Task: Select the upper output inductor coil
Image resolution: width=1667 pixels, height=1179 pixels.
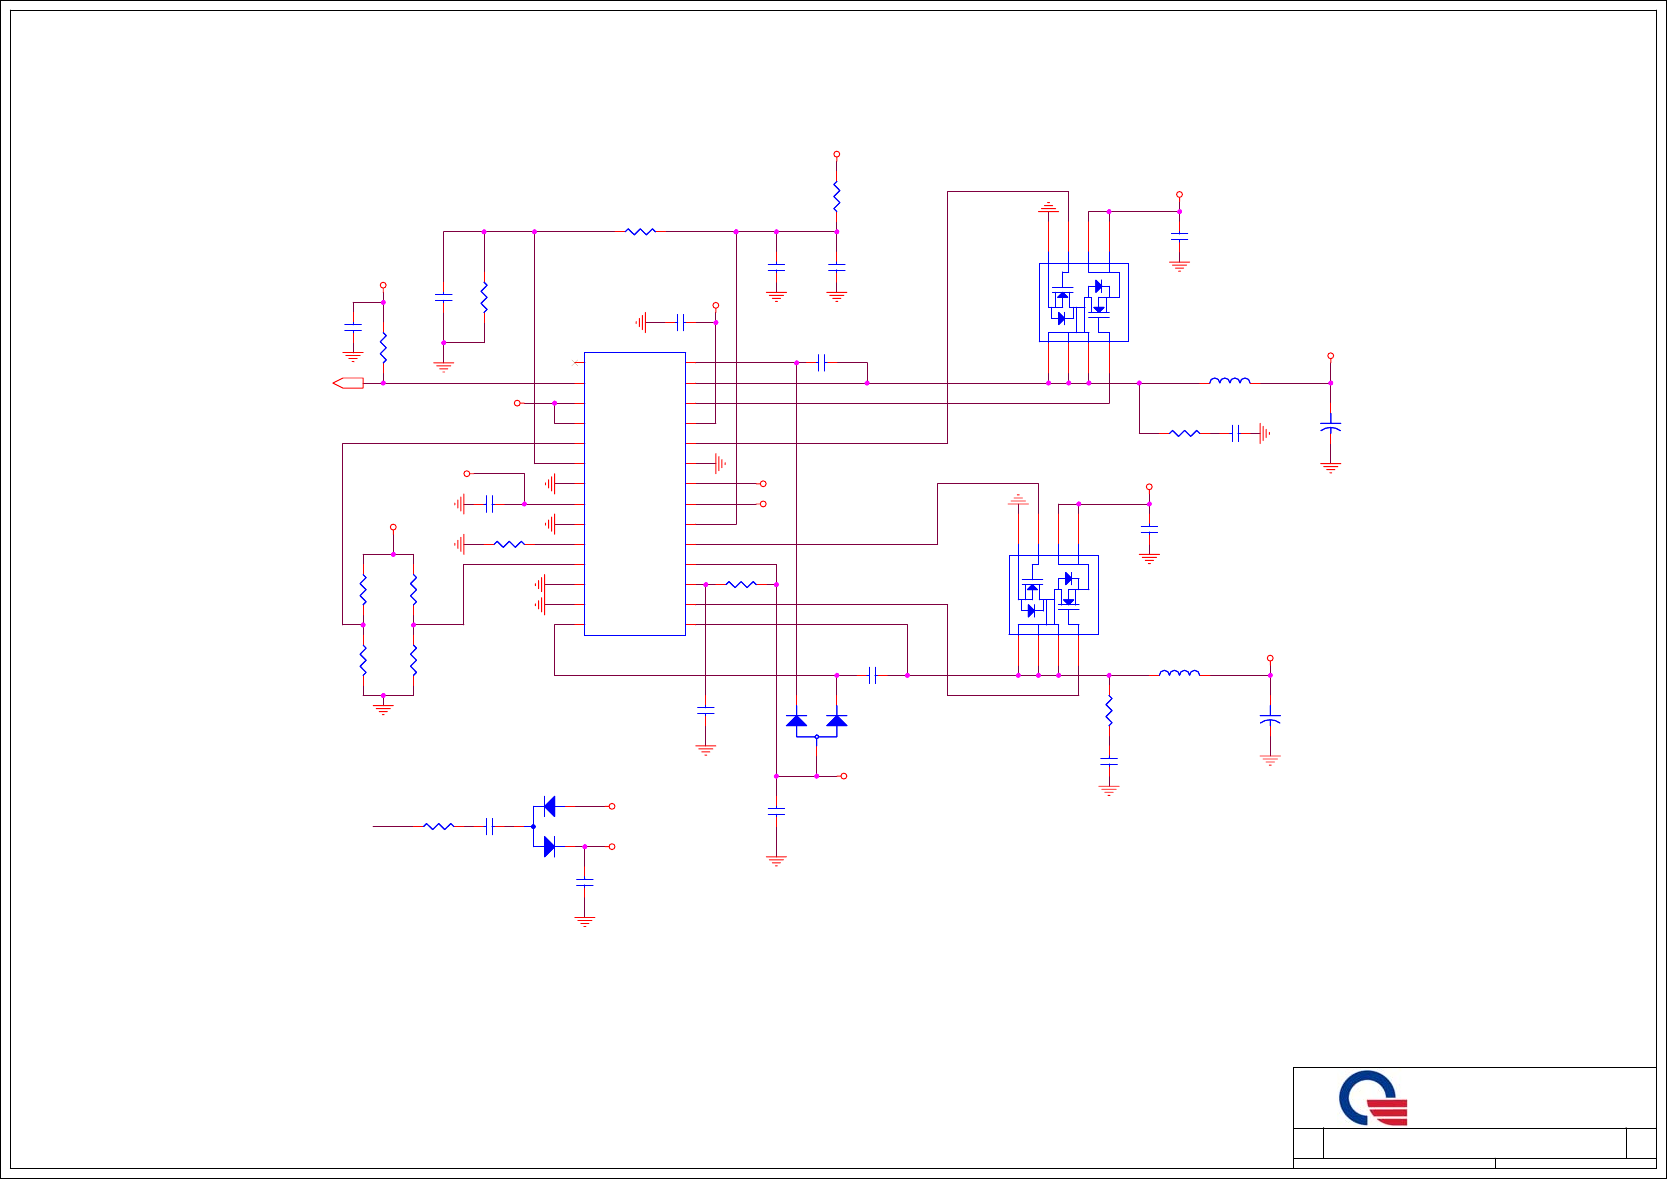Action: 1230,380
